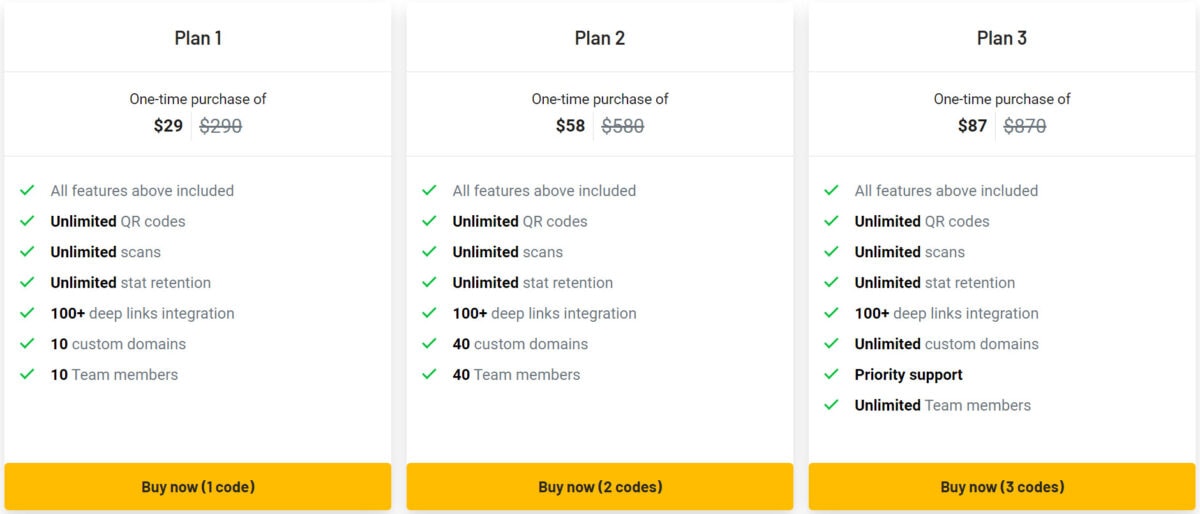Select the Plan 3 heading
1200x514 pixels.
point(1002,38)
